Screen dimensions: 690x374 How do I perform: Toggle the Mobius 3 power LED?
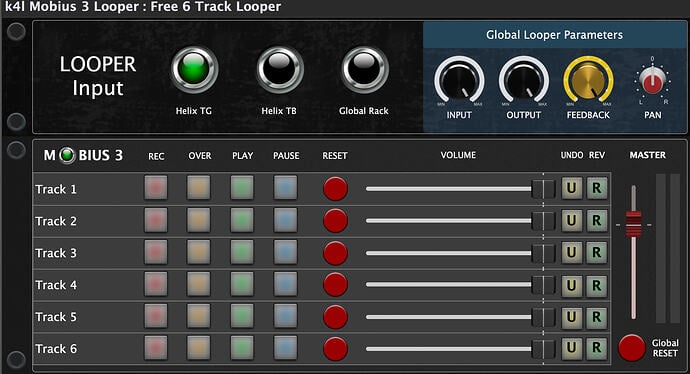(x=67, y=155)
